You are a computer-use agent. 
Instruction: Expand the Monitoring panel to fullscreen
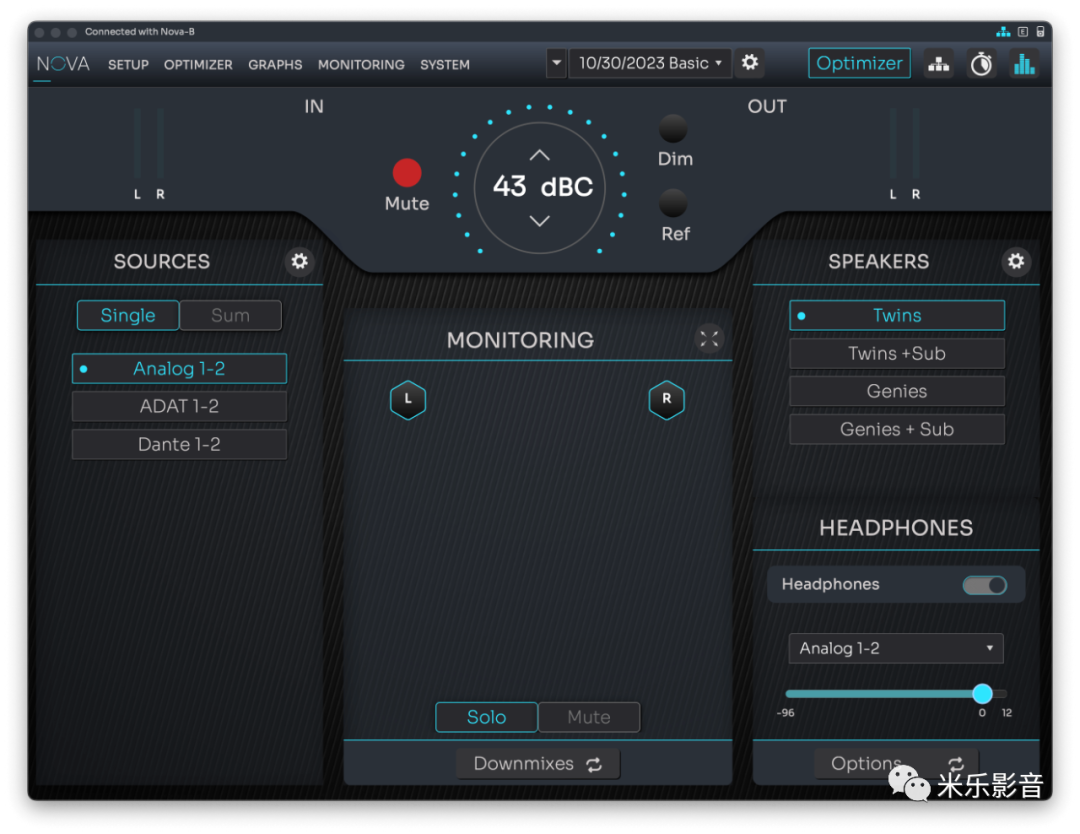click(x=709, y=339)
